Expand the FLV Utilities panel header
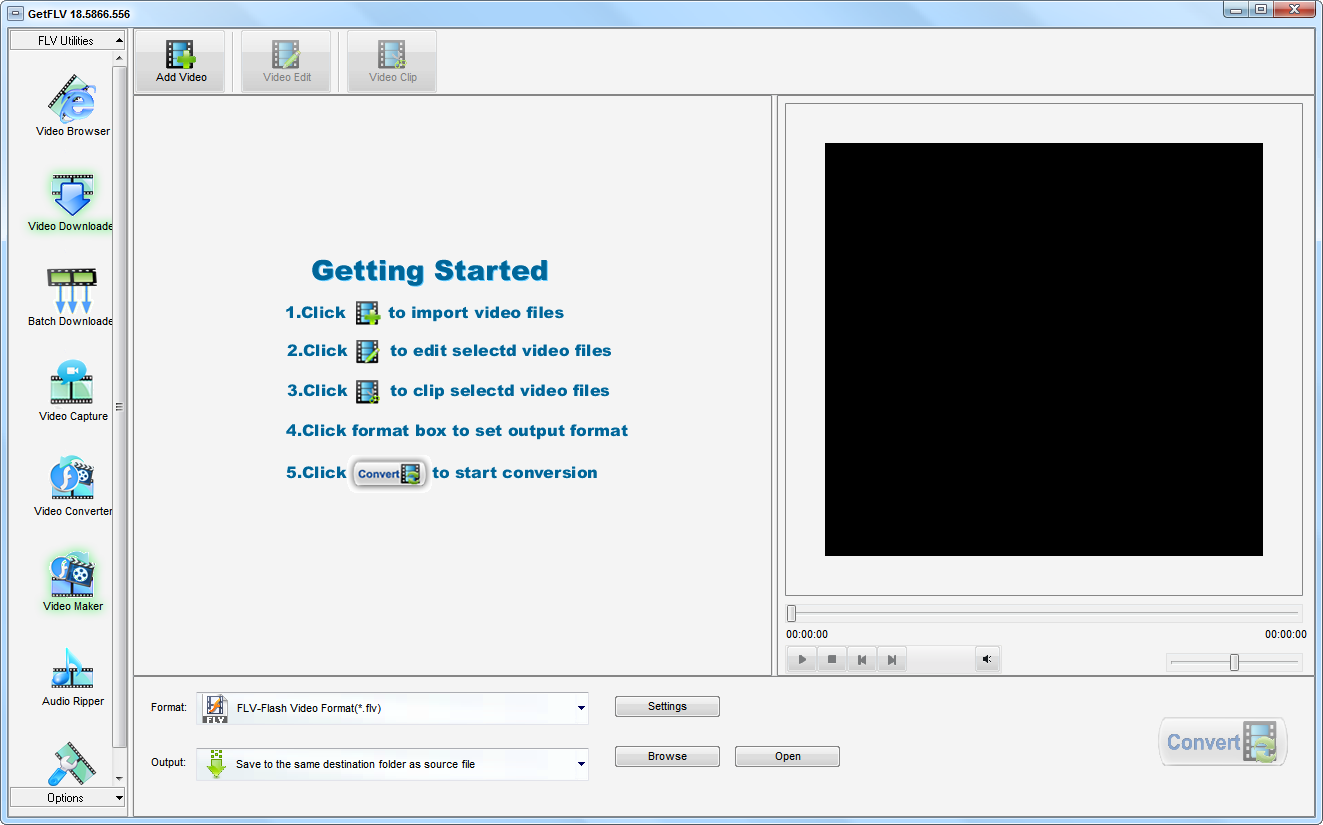 pyautogui.click(x=67, y=41)
